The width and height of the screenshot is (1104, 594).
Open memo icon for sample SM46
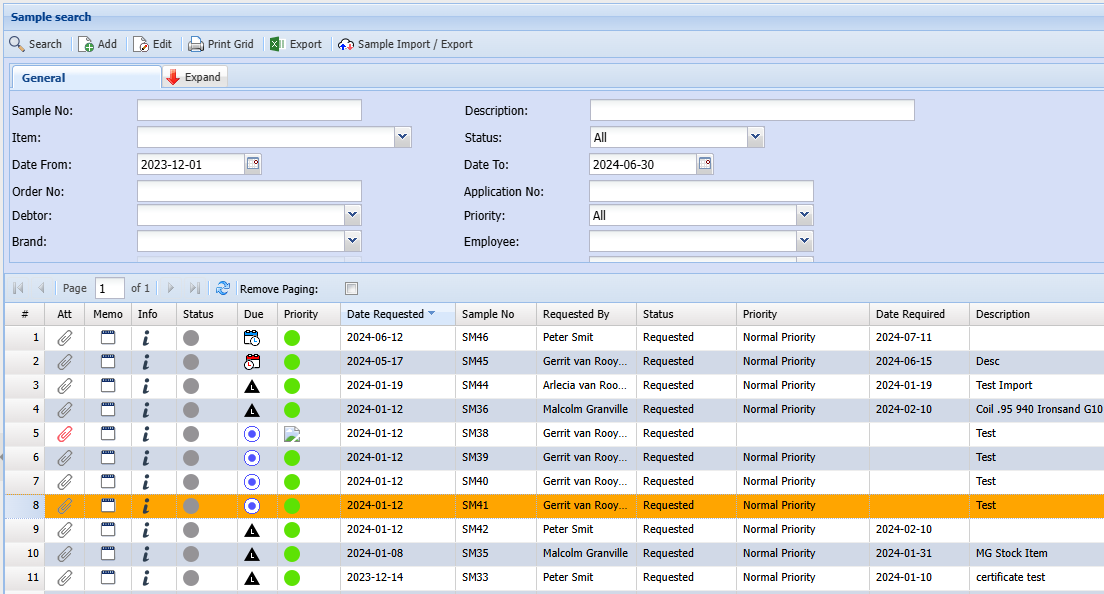[108, 338]
